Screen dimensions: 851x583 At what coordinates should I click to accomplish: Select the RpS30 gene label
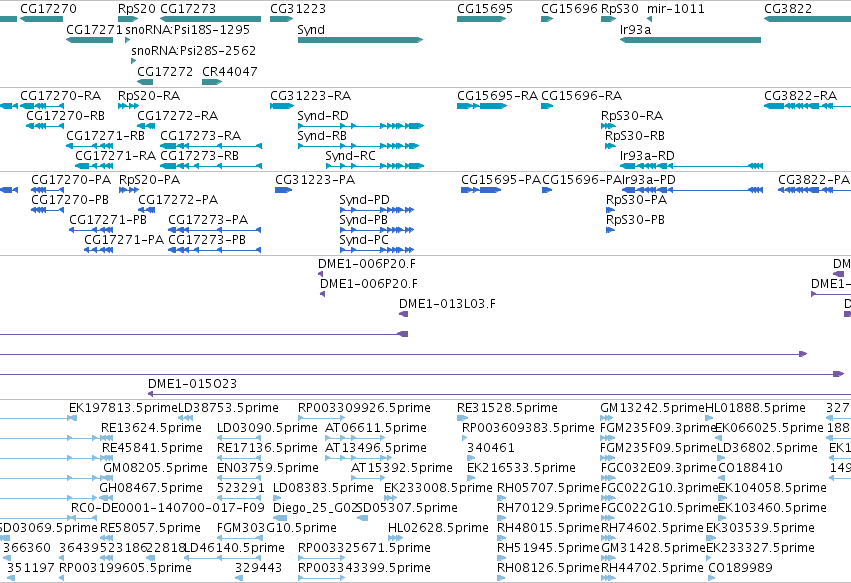pyautogui.click(x=620, y=9)
